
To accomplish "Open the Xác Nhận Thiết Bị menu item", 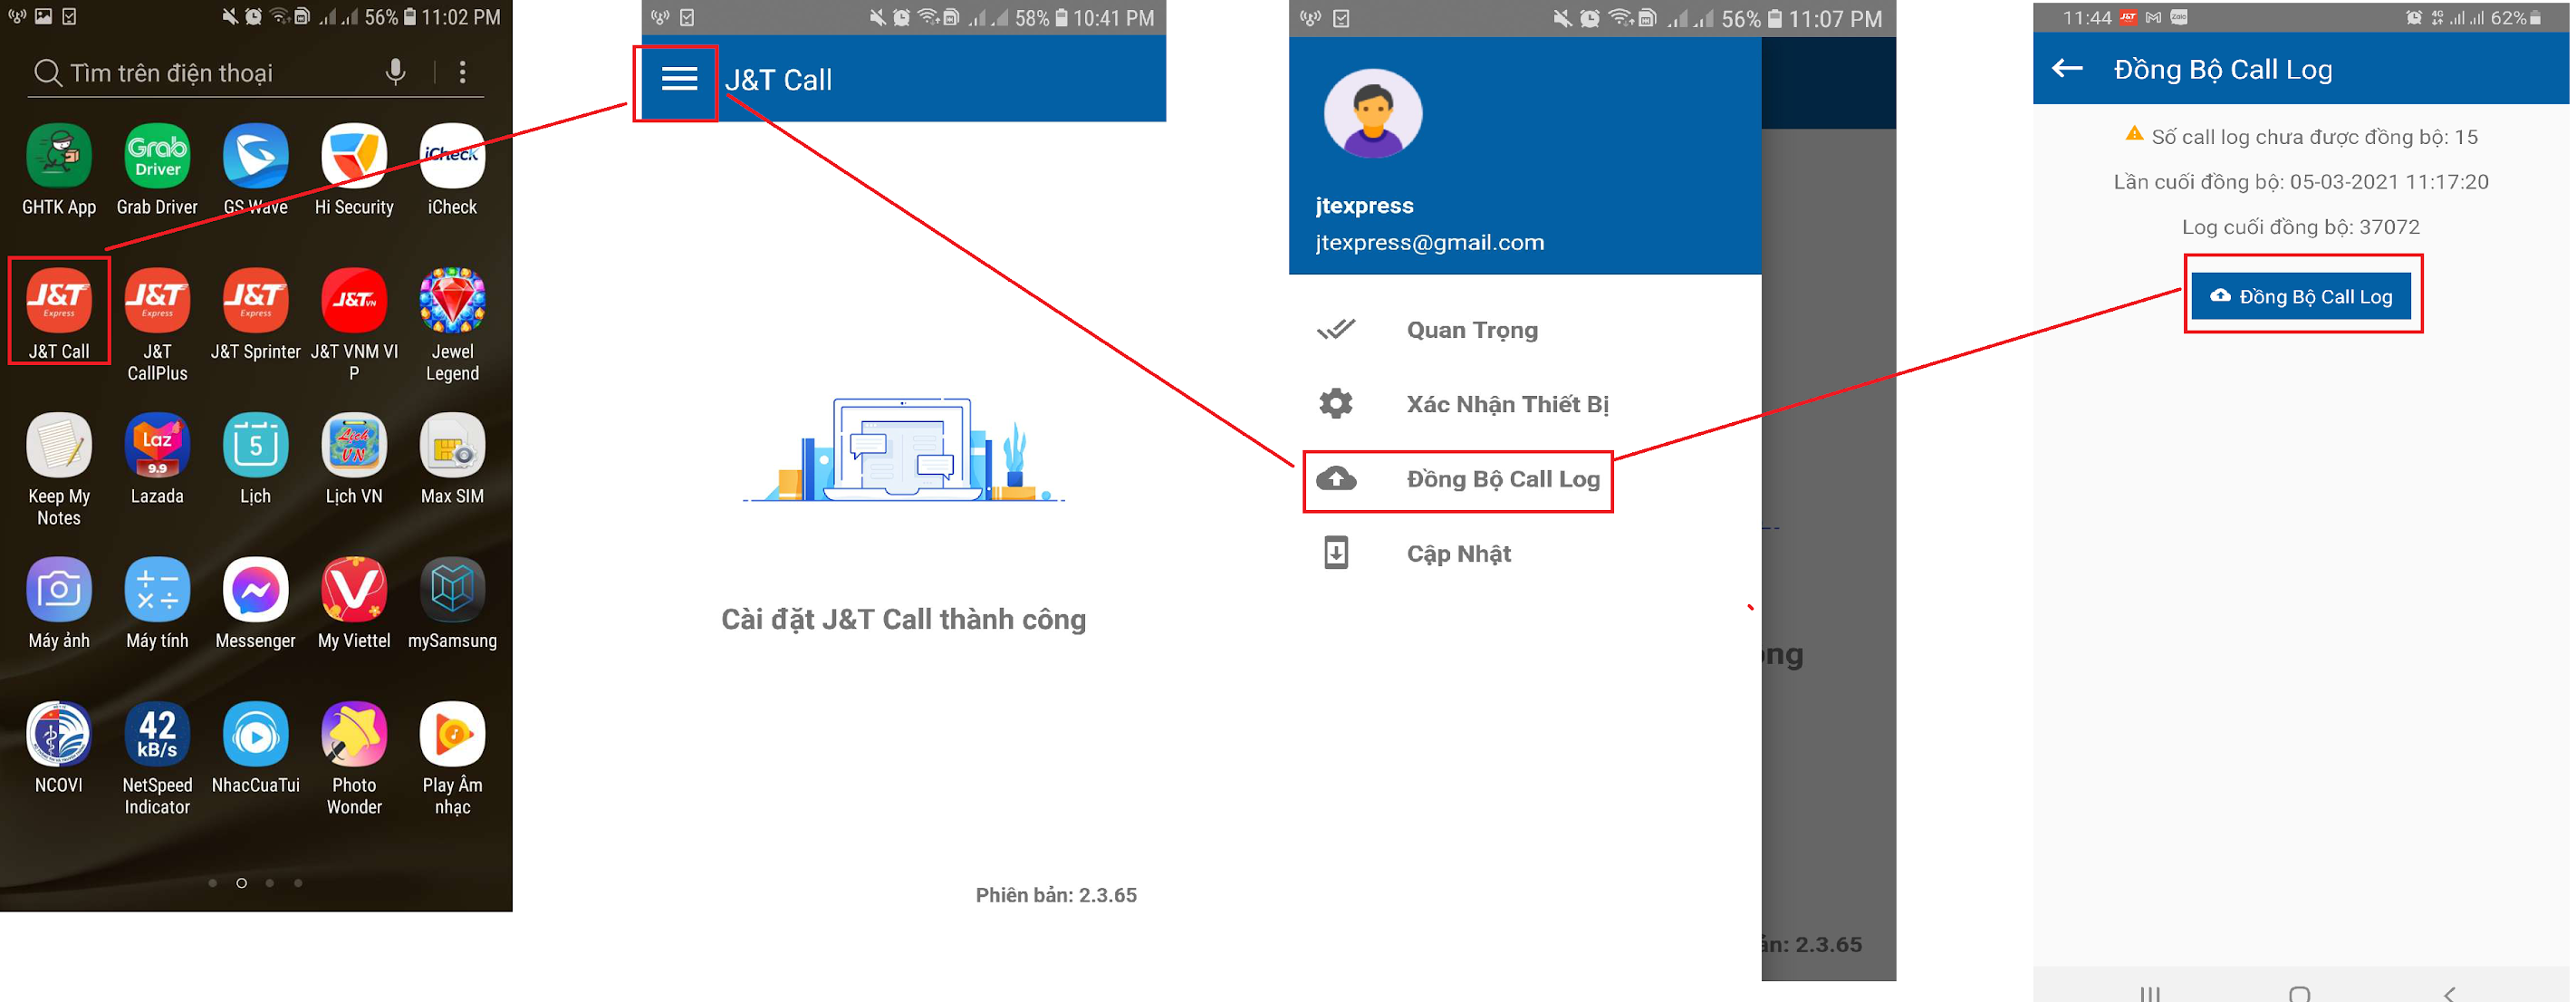I will point(1506,404).
